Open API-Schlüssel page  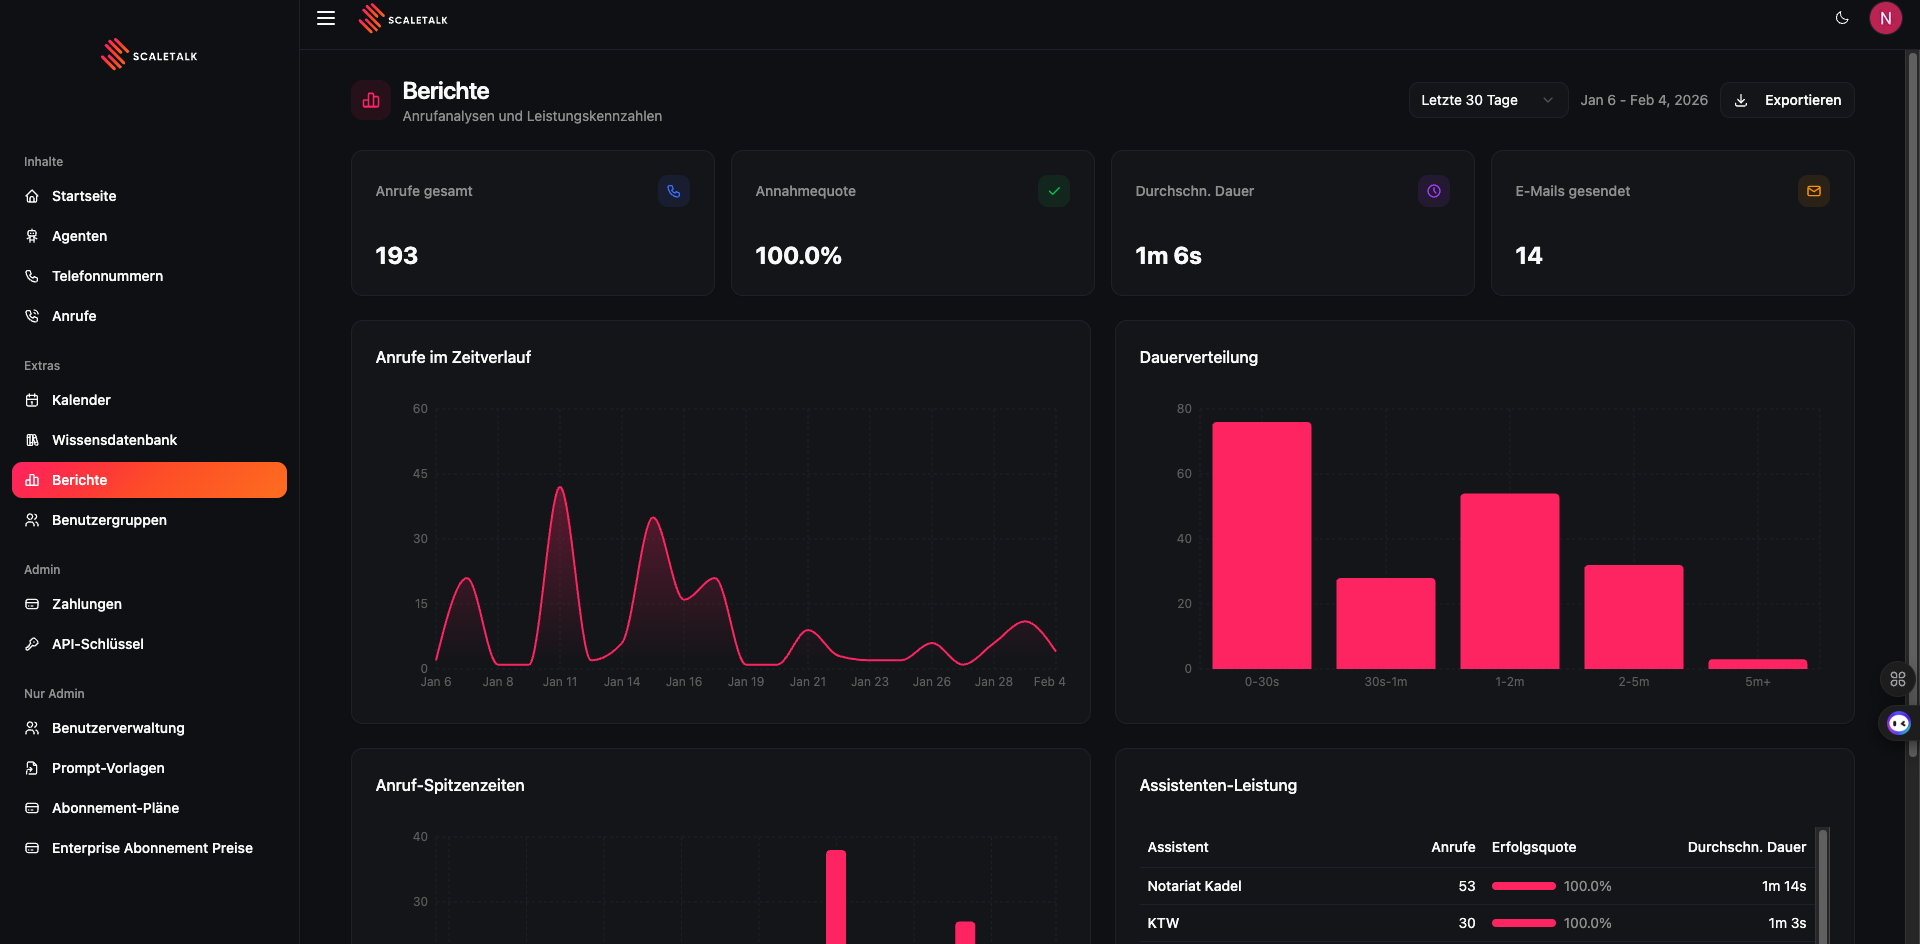point(150,644)
